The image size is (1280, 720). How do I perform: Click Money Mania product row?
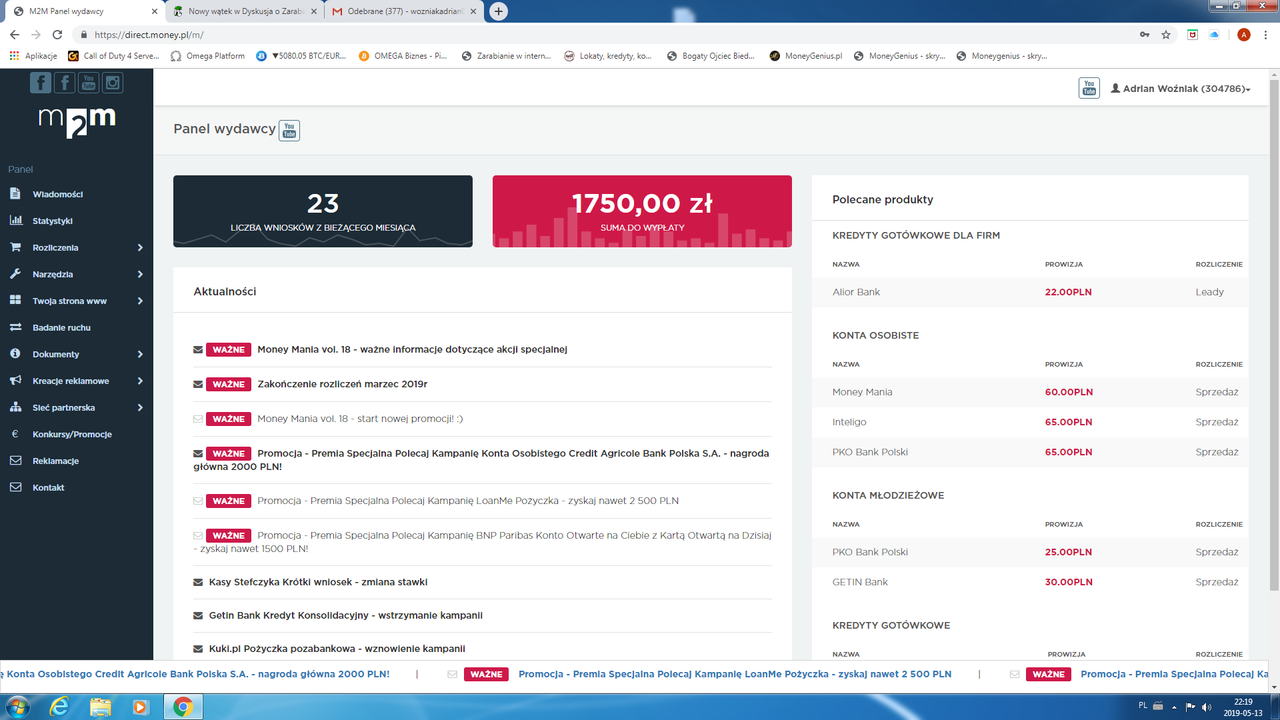coord(1030,392)
